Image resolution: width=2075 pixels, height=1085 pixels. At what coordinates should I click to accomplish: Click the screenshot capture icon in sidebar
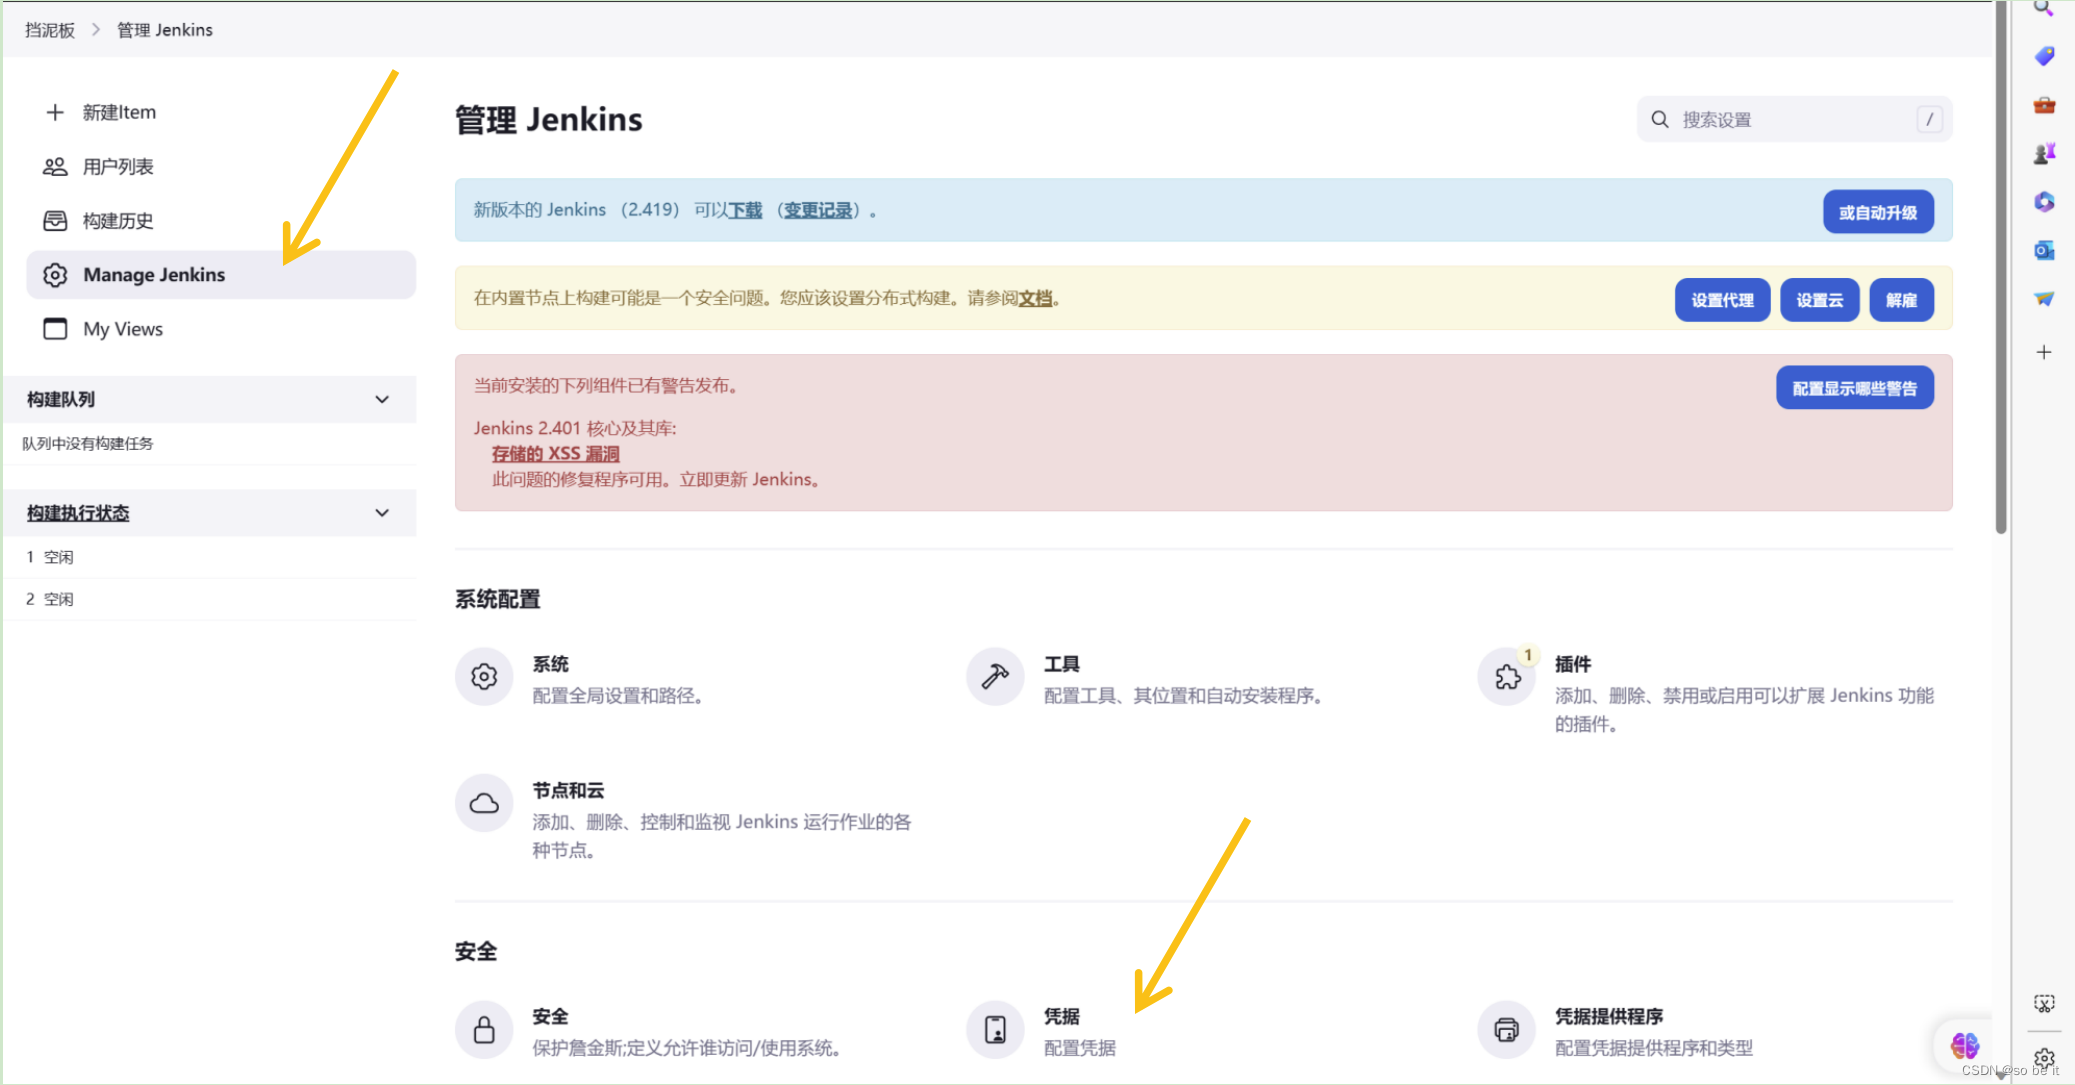coord(2044,1003)
